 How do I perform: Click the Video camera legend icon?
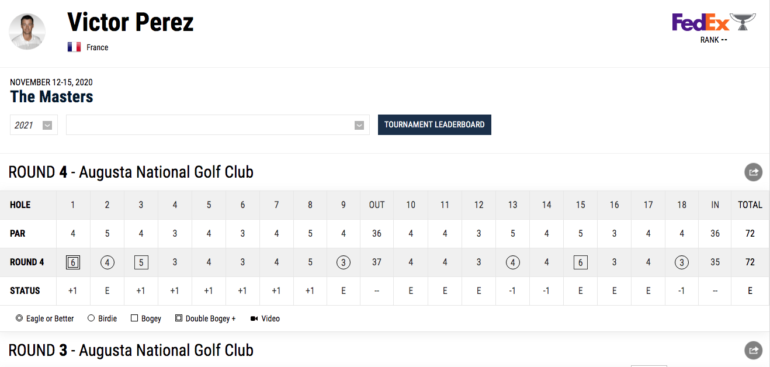[x=254, y=319]
